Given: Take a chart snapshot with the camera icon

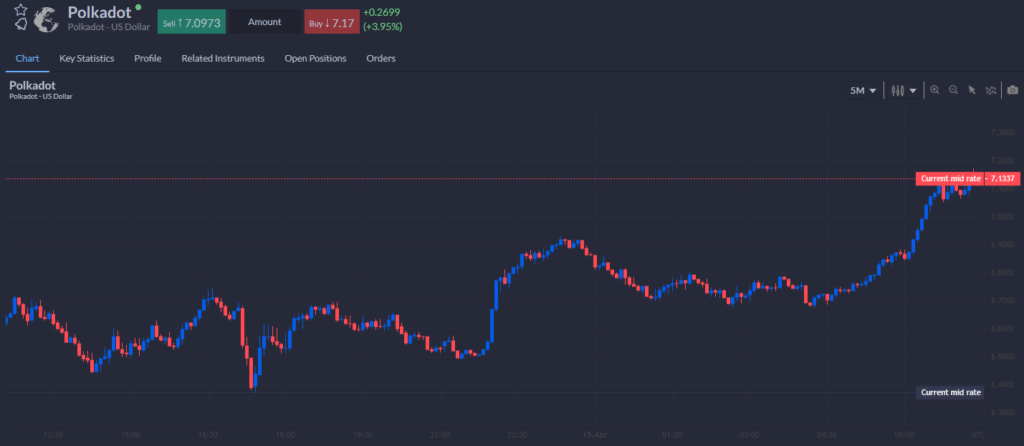Looking at the screenshot, I should (1012, 90).
